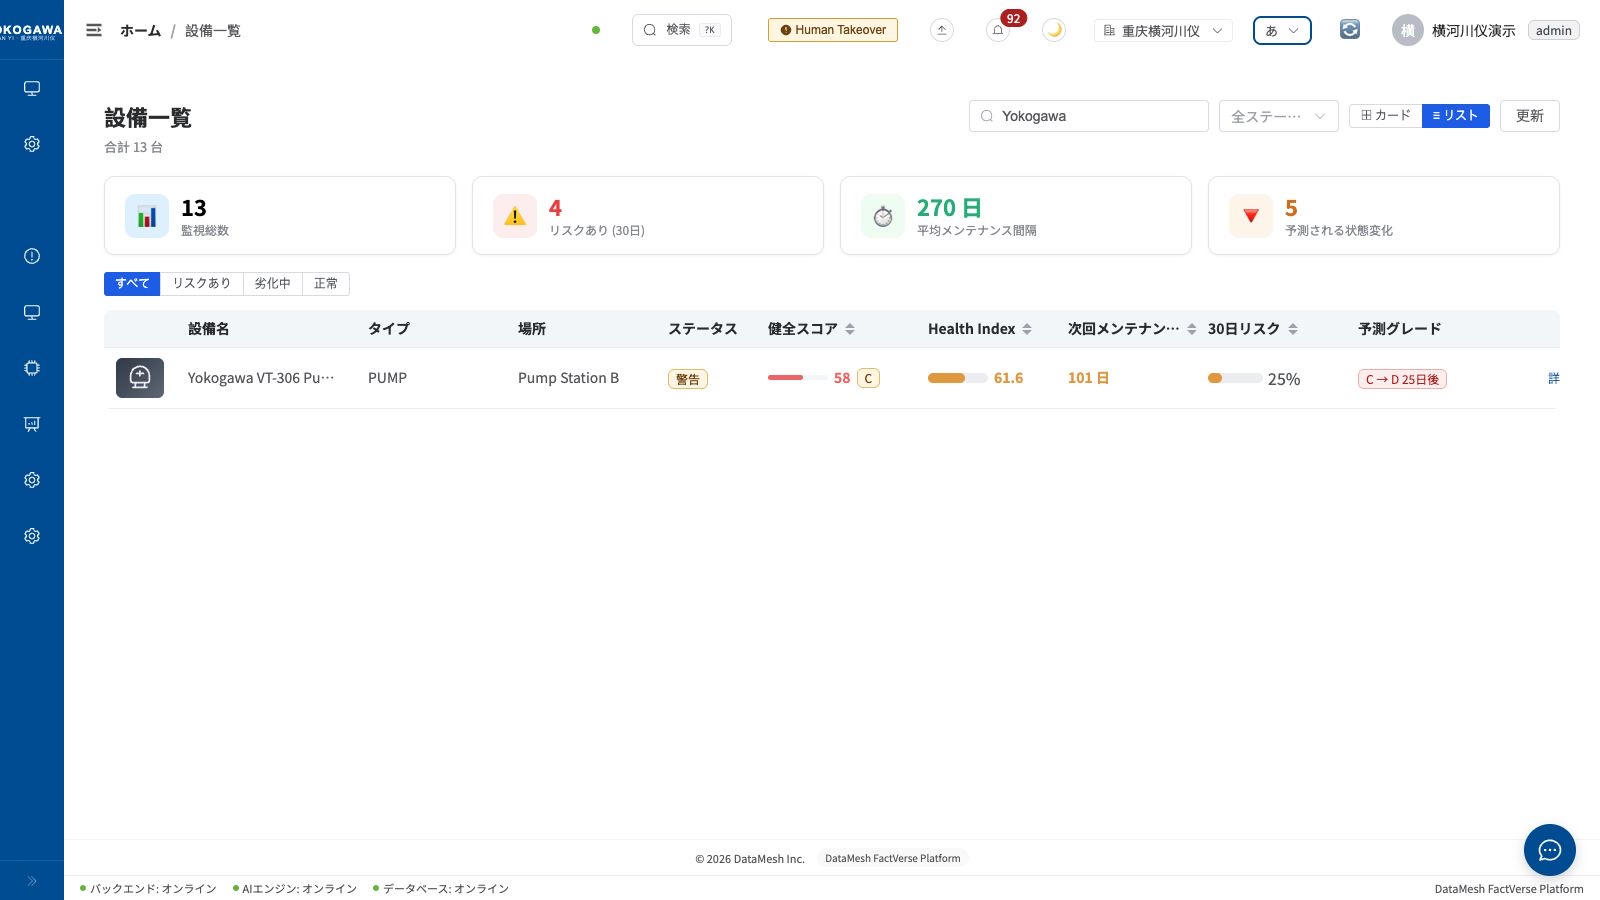Viewport: 1600px width, 900px height.
Task: Open the monitor icon just below the Yokogawa logo
Action: [32, 88]
